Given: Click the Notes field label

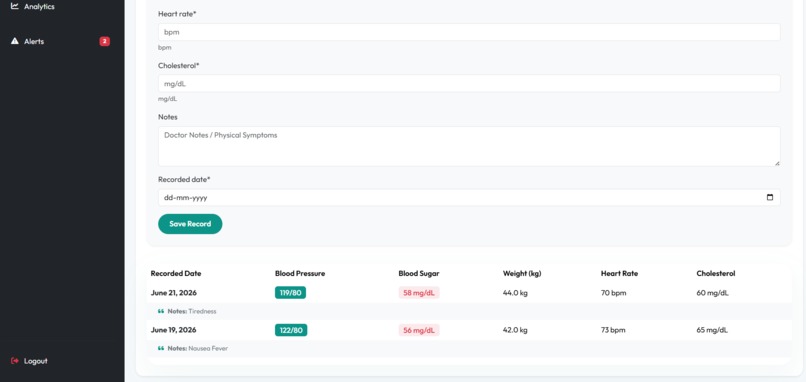Looking at the screenshot, I should tap(168, 117).
